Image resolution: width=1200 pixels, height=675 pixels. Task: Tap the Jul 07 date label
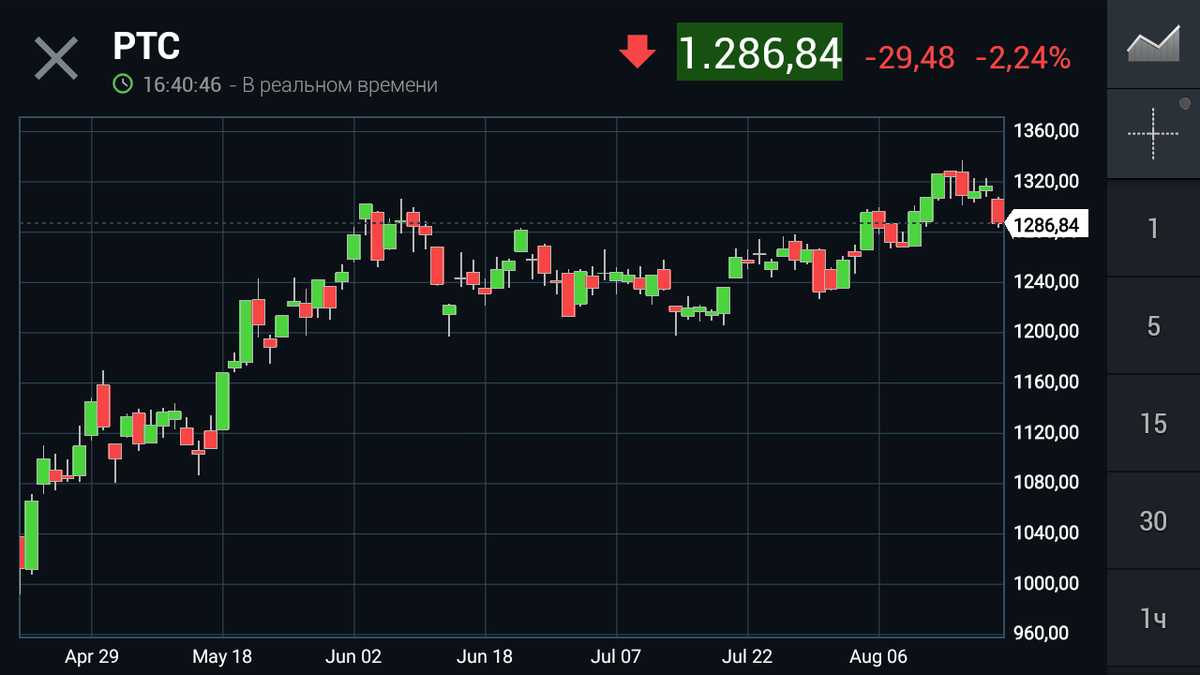click(x=617, y=657)
